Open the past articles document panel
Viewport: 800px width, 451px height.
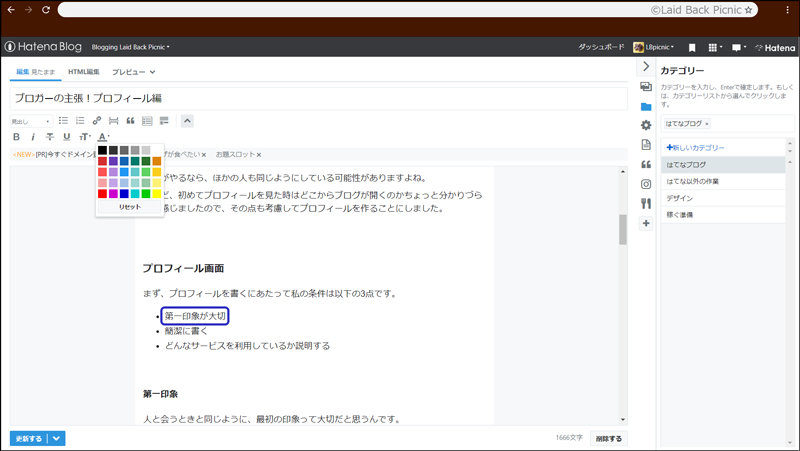coord(646,144)
